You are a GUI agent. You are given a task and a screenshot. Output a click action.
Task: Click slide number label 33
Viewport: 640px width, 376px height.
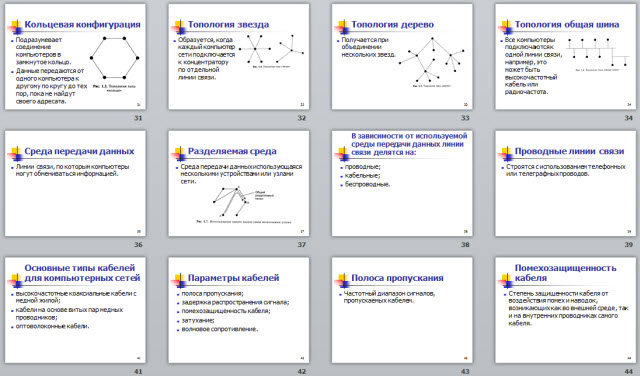pos(465,118)
